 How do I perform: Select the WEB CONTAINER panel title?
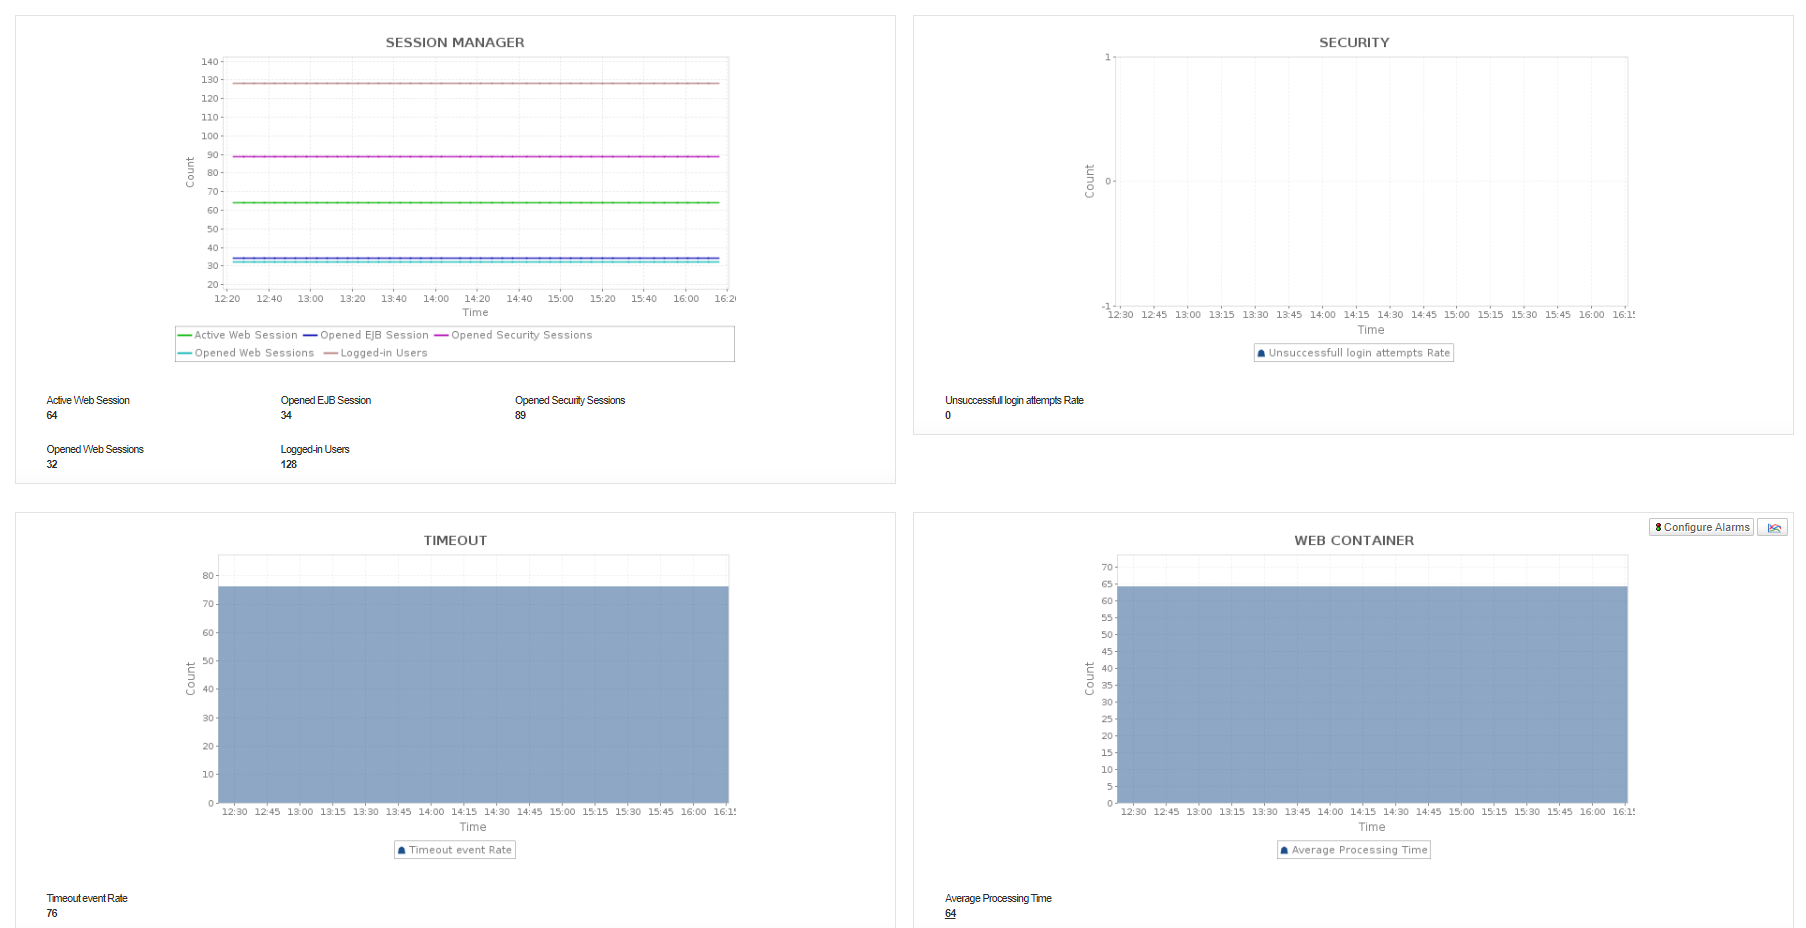click(1353, 540)
